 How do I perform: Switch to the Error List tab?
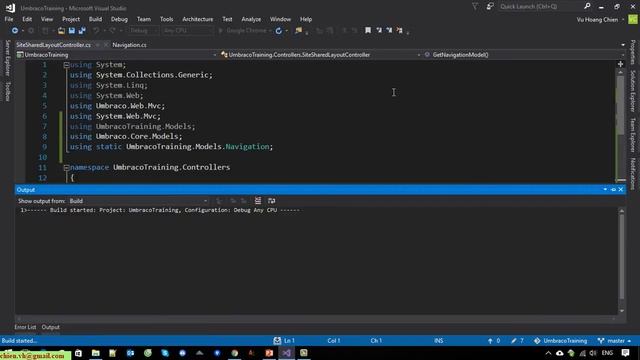[25, 327]
